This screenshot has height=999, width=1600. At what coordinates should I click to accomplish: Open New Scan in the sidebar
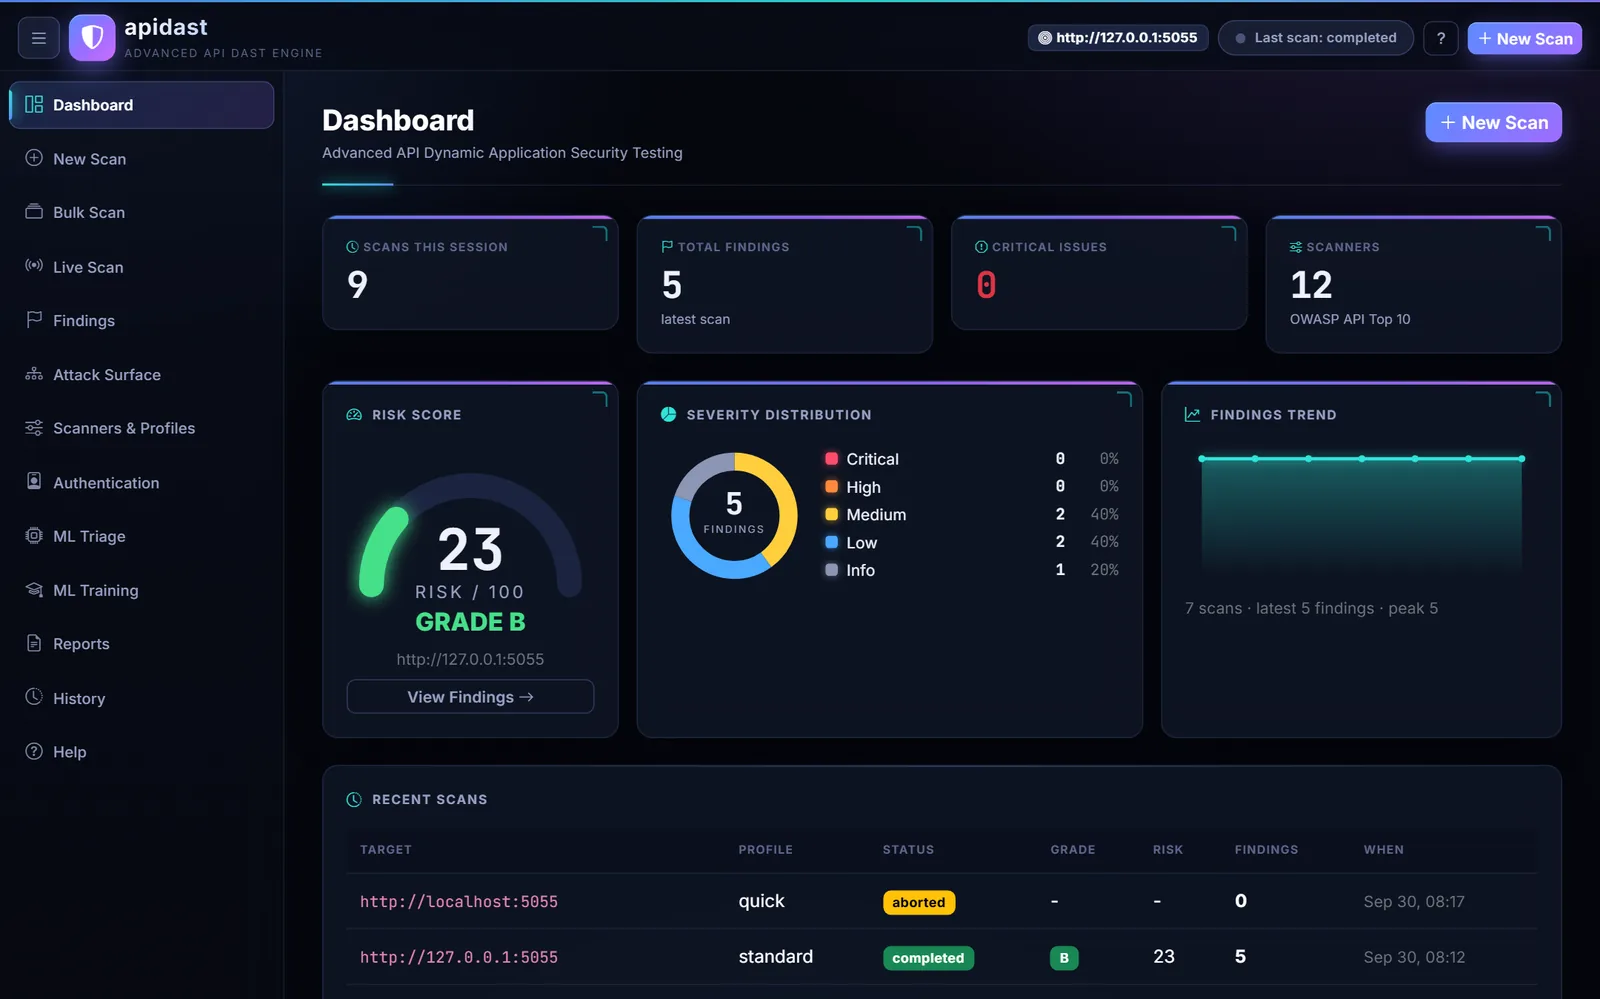click(x=141, y=159)
